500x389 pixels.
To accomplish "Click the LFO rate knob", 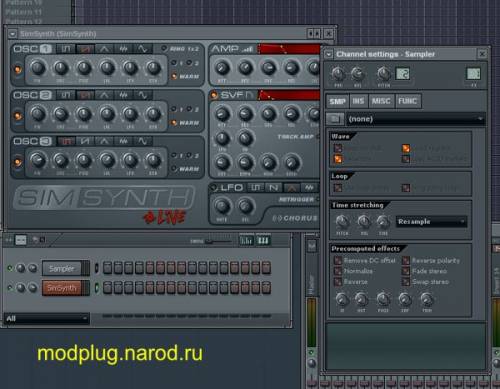I will [x=222, y=206].
